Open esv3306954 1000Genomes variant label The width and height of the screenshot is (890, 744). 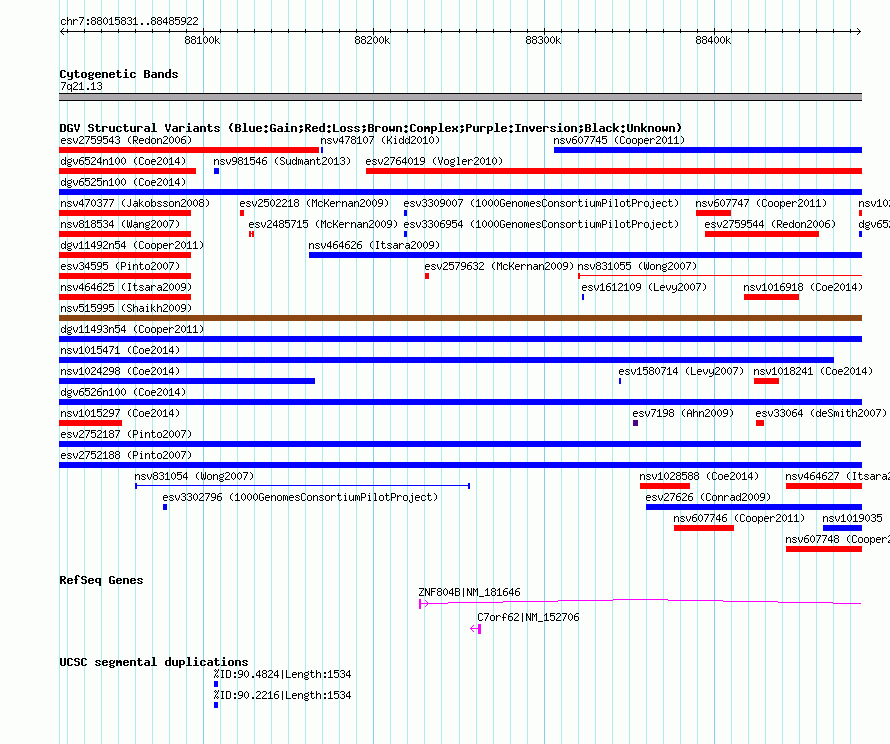point(541,224)
